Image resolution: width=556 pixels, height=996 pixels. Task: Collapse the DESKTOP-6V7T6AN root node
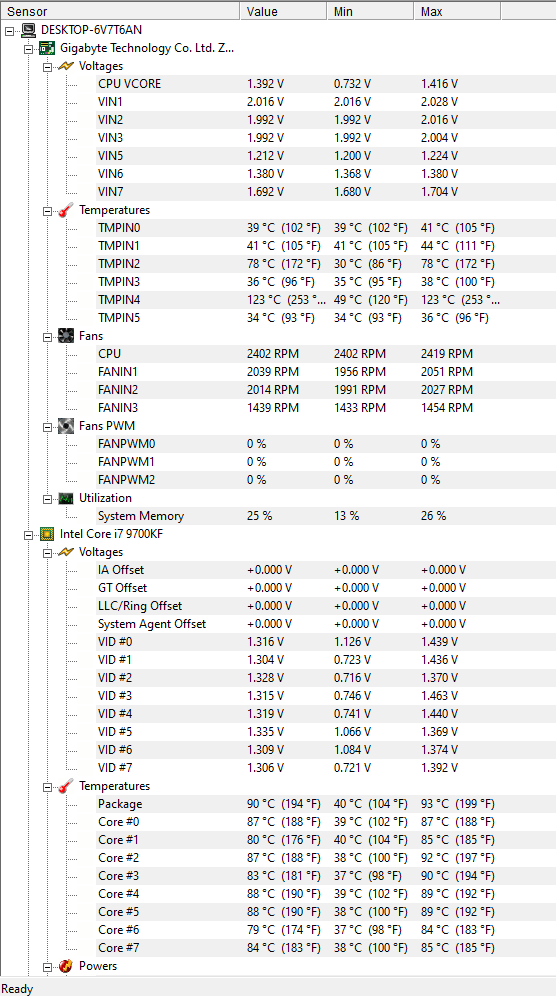[x=10, y=30]
